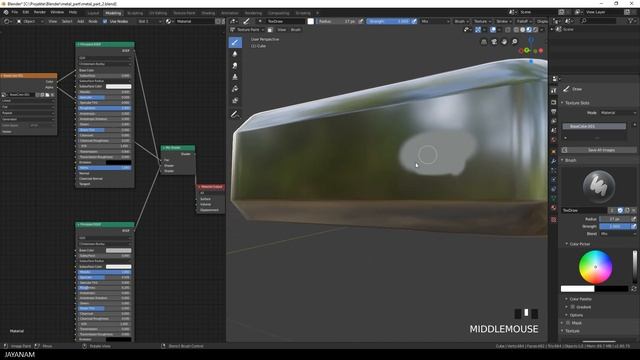Toggle the Mask checkbox in brush panel
The height and width of the screenshot is (360, 640).
point(568,323)
